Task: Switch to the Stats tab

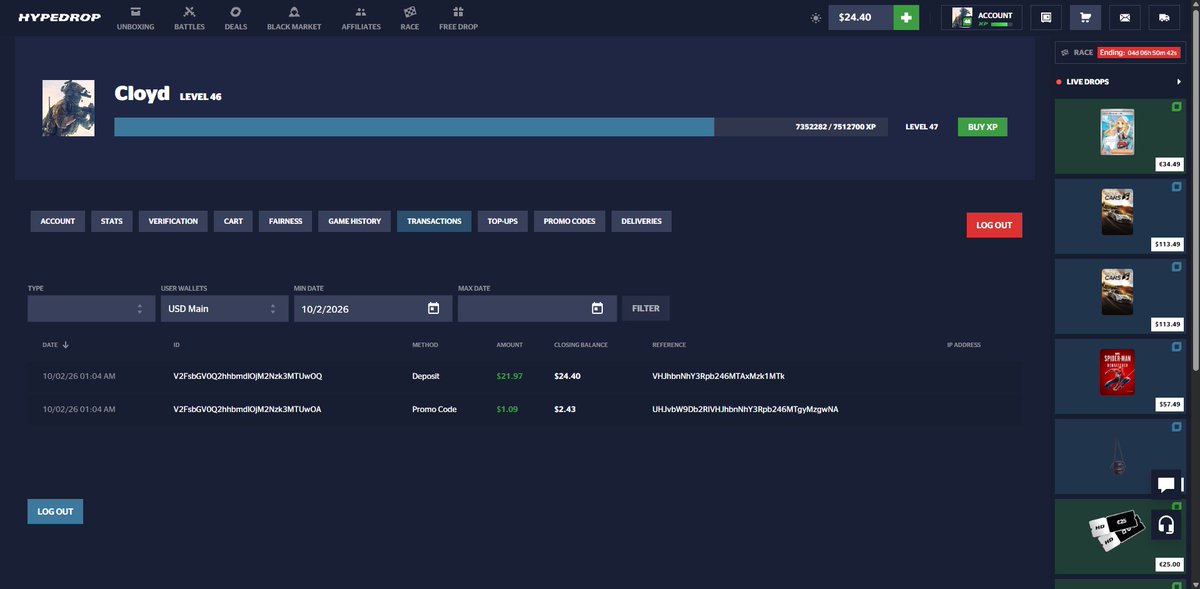Action: pyautogui.click(x=112, y=221)
